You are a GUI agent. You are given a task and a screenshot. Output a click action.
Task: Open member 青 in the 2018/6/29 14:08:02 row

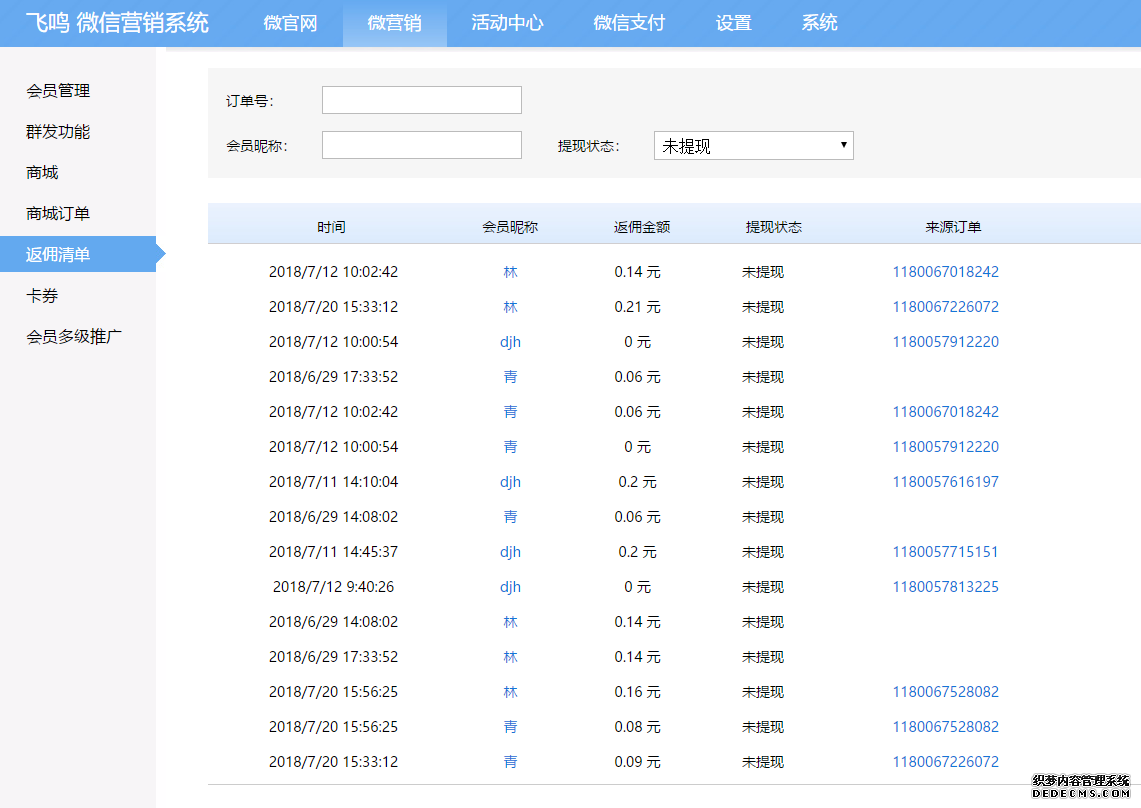510,517
